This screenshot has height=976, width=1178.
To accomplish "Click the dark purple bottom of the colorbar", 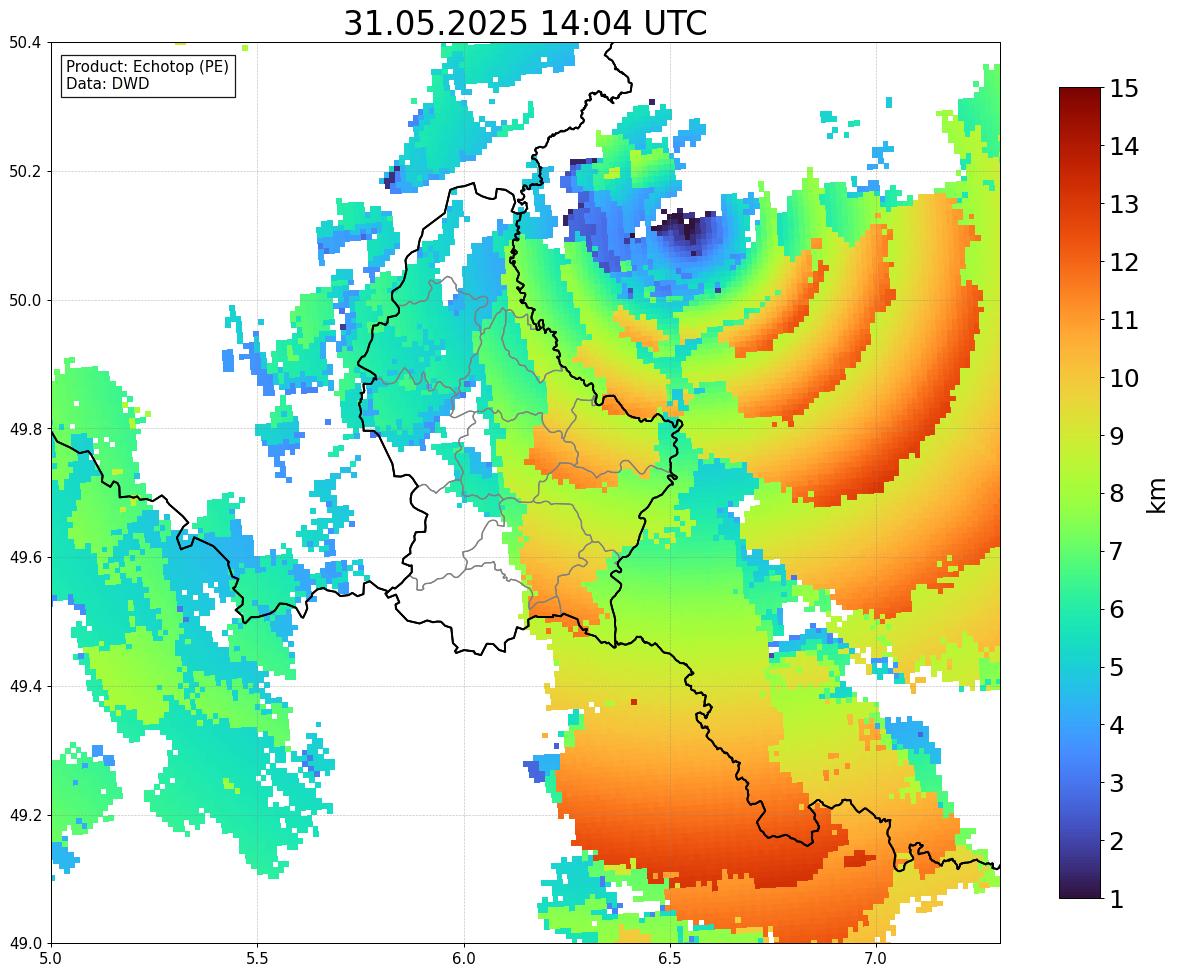I will pyautogui.click(x=1080, y=889).
